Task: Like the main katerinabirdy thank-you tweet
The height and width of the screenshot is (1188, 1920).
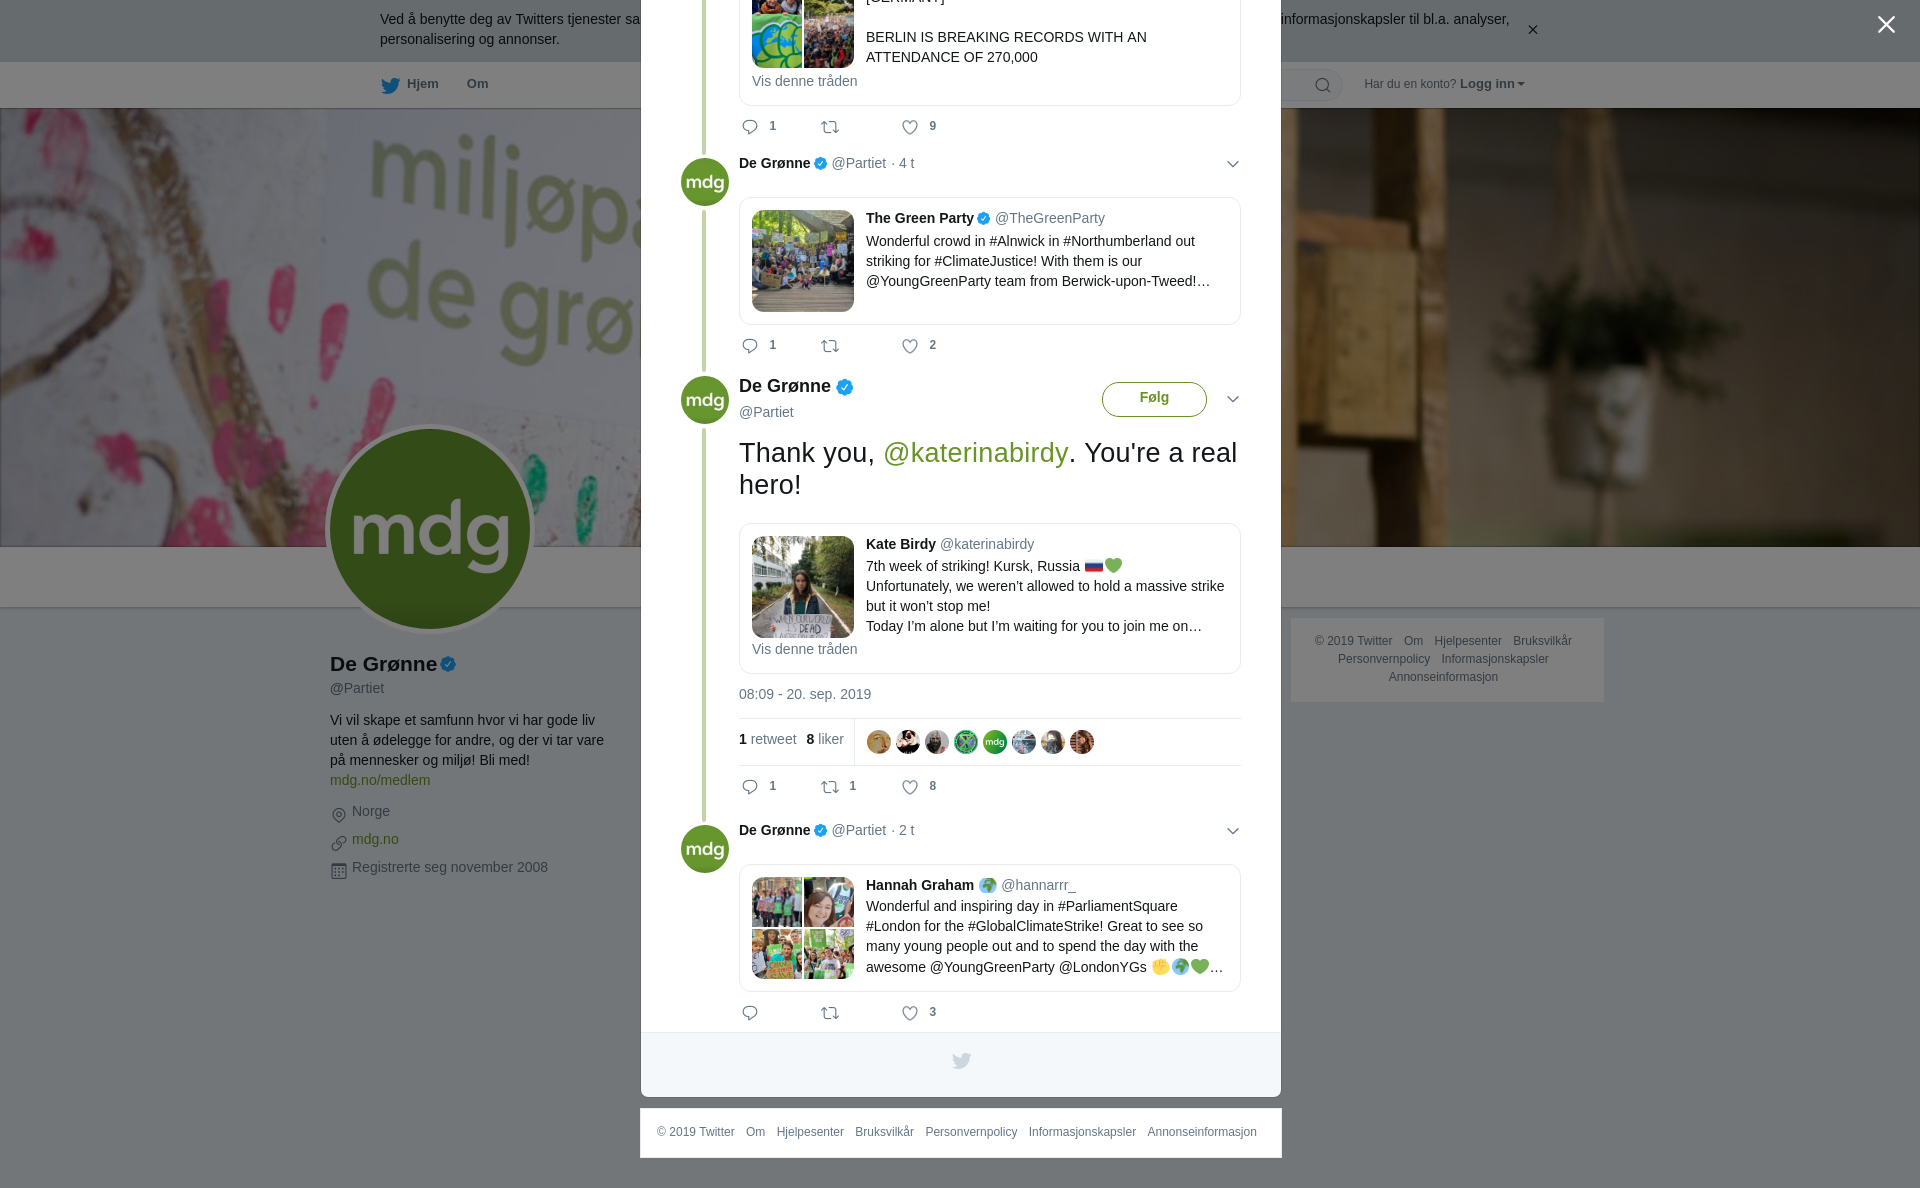Action: point(910,788)
